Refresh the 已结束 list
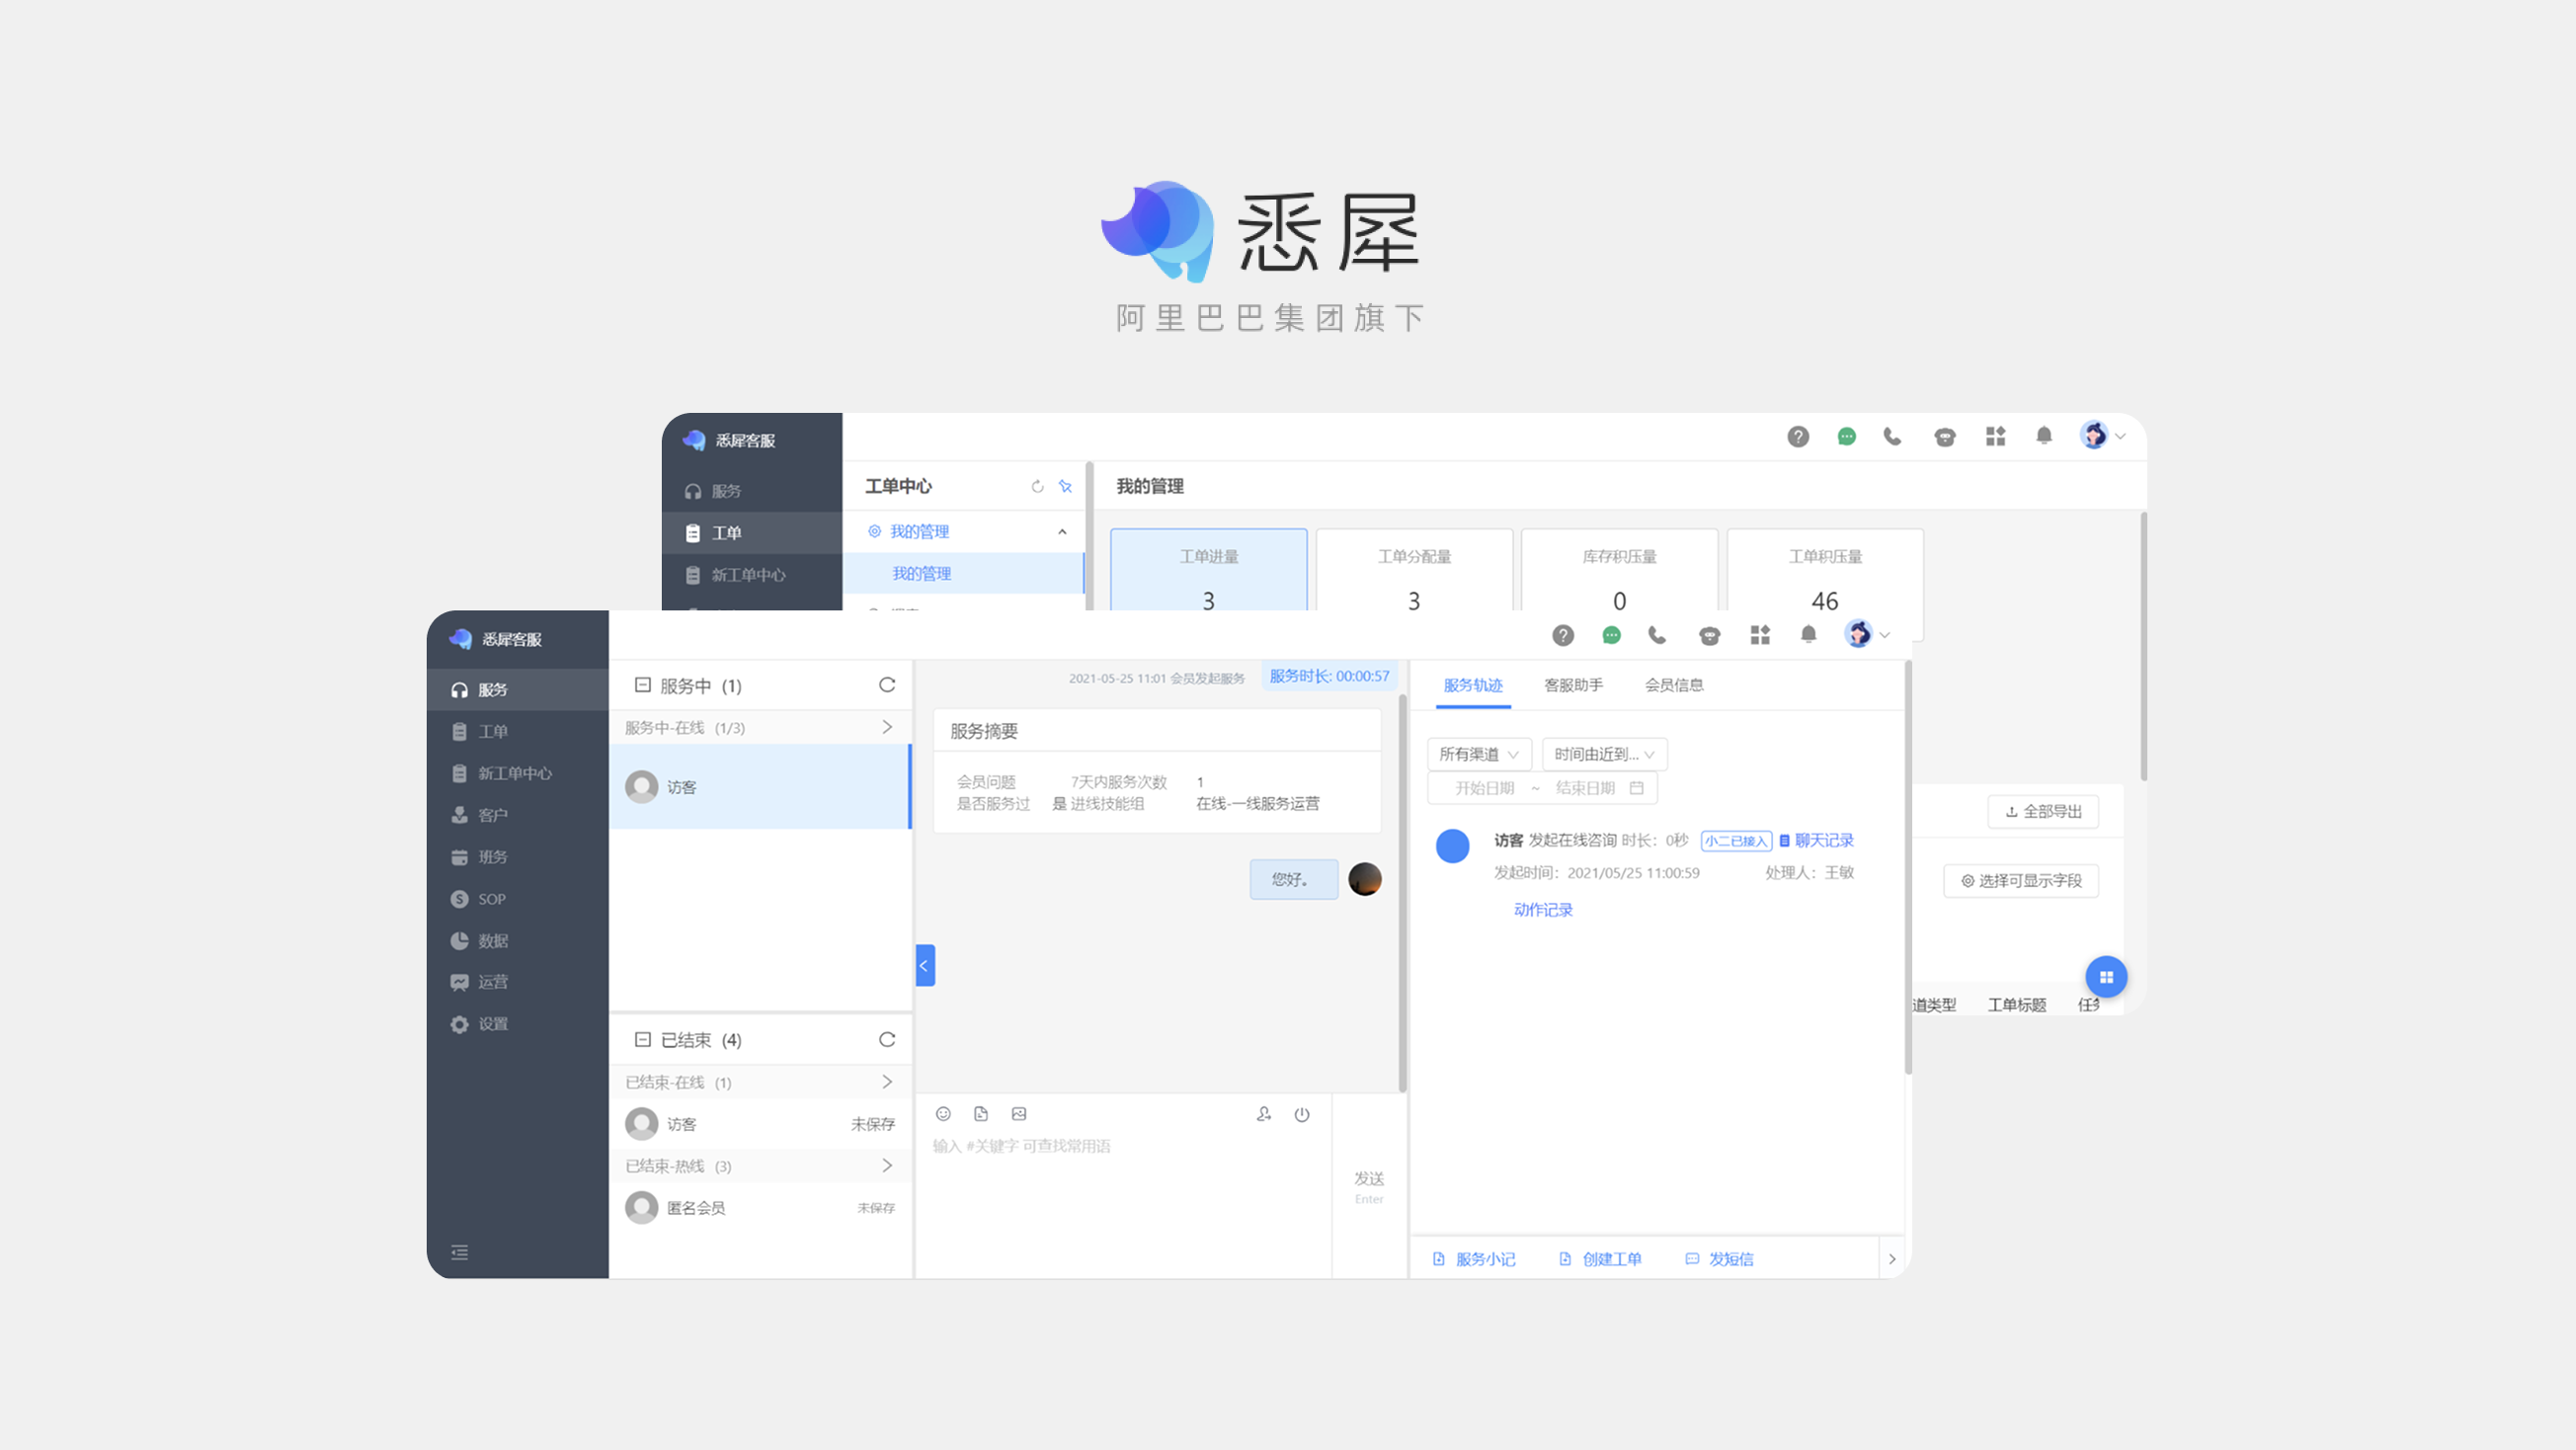 (887, 1040)
